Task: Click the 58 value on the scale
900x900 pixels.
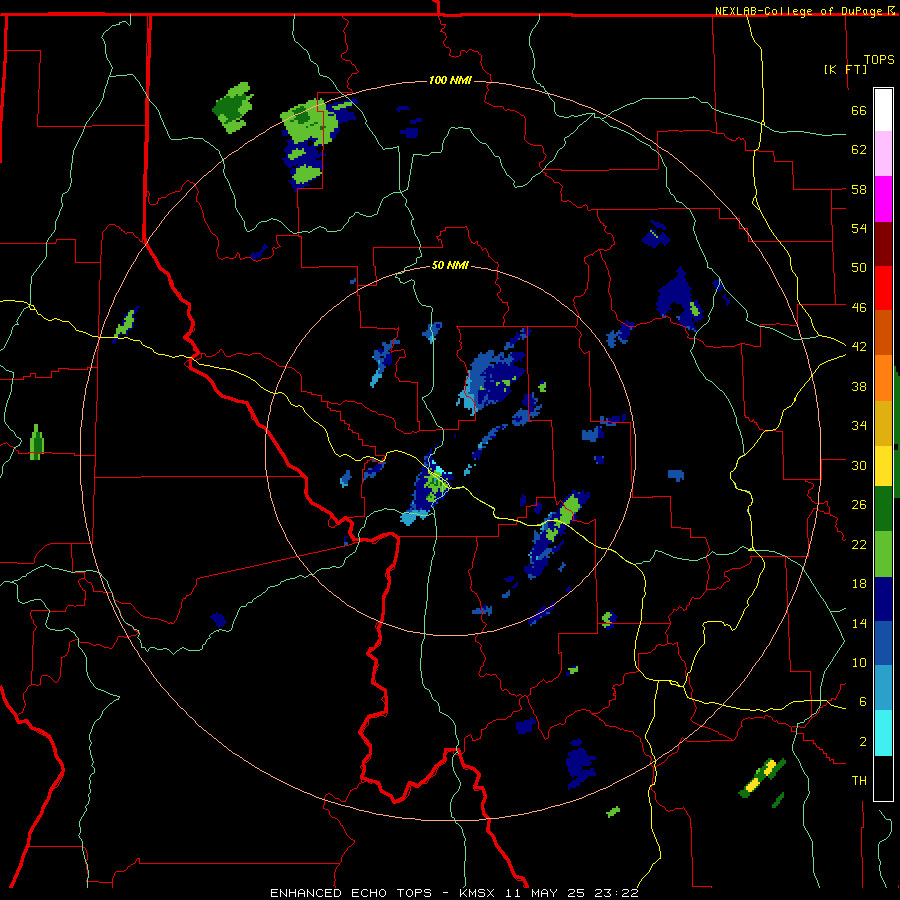Action: coord(859,189)
